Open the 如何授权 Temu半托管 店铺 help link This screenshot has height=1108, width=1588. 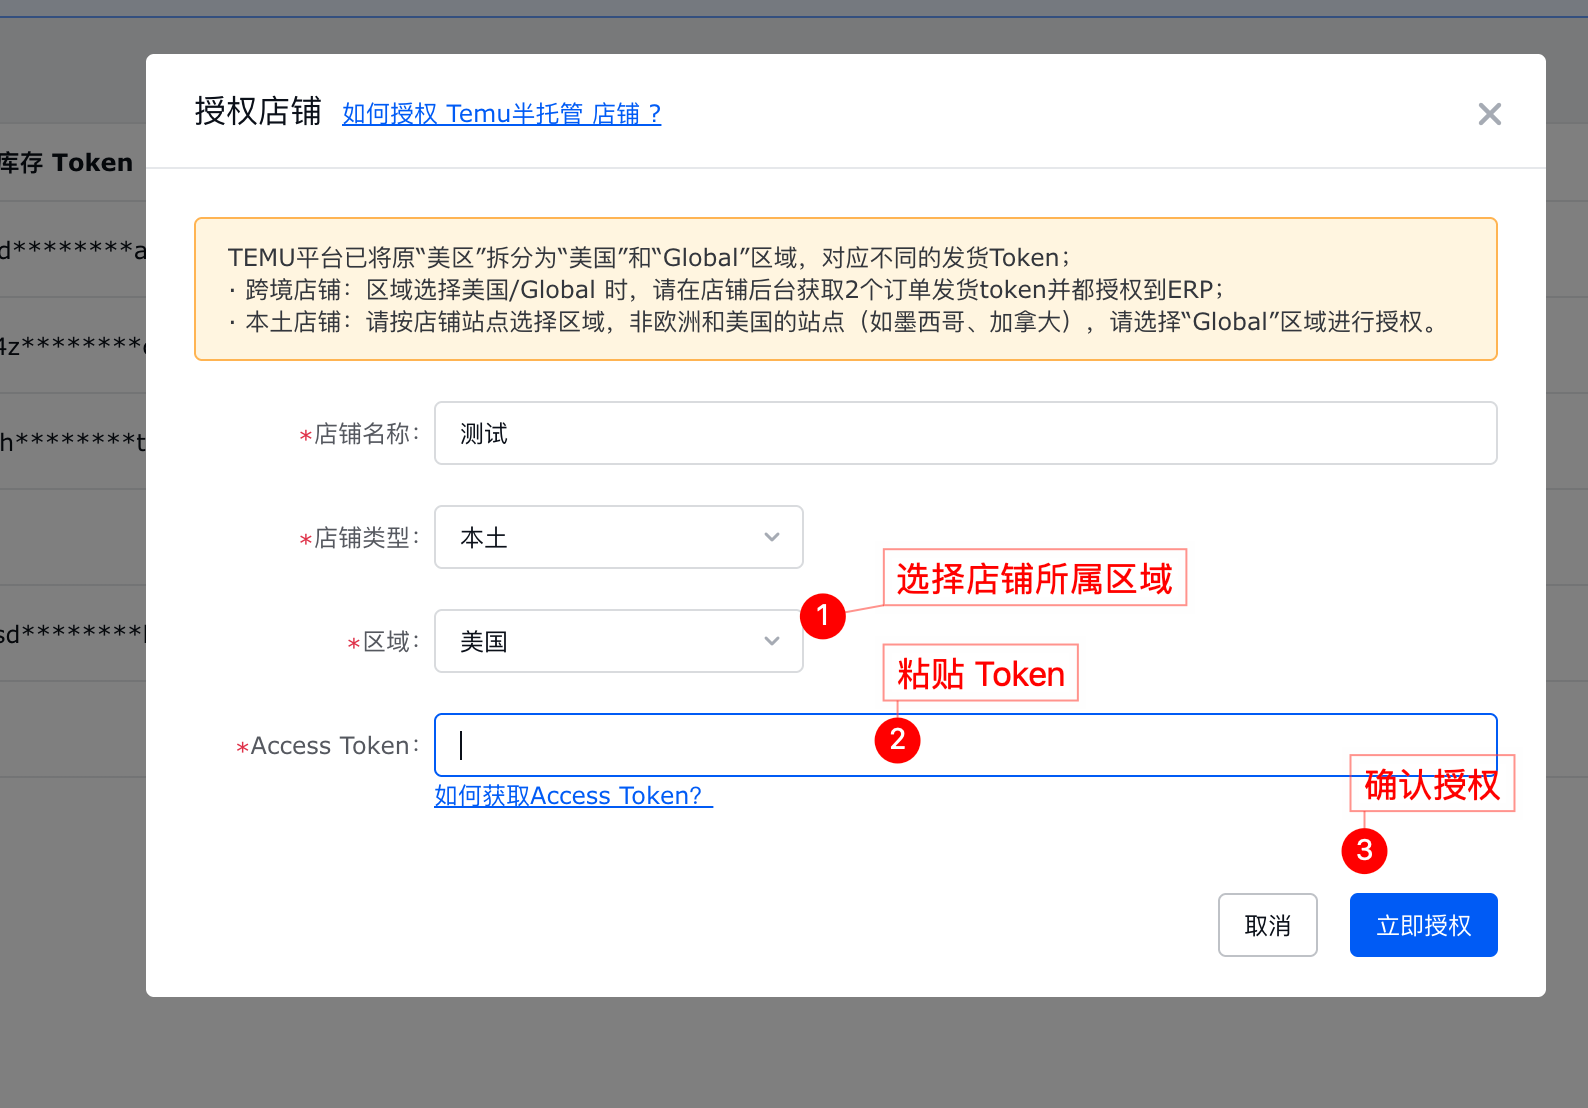click(x=501, y=114)
